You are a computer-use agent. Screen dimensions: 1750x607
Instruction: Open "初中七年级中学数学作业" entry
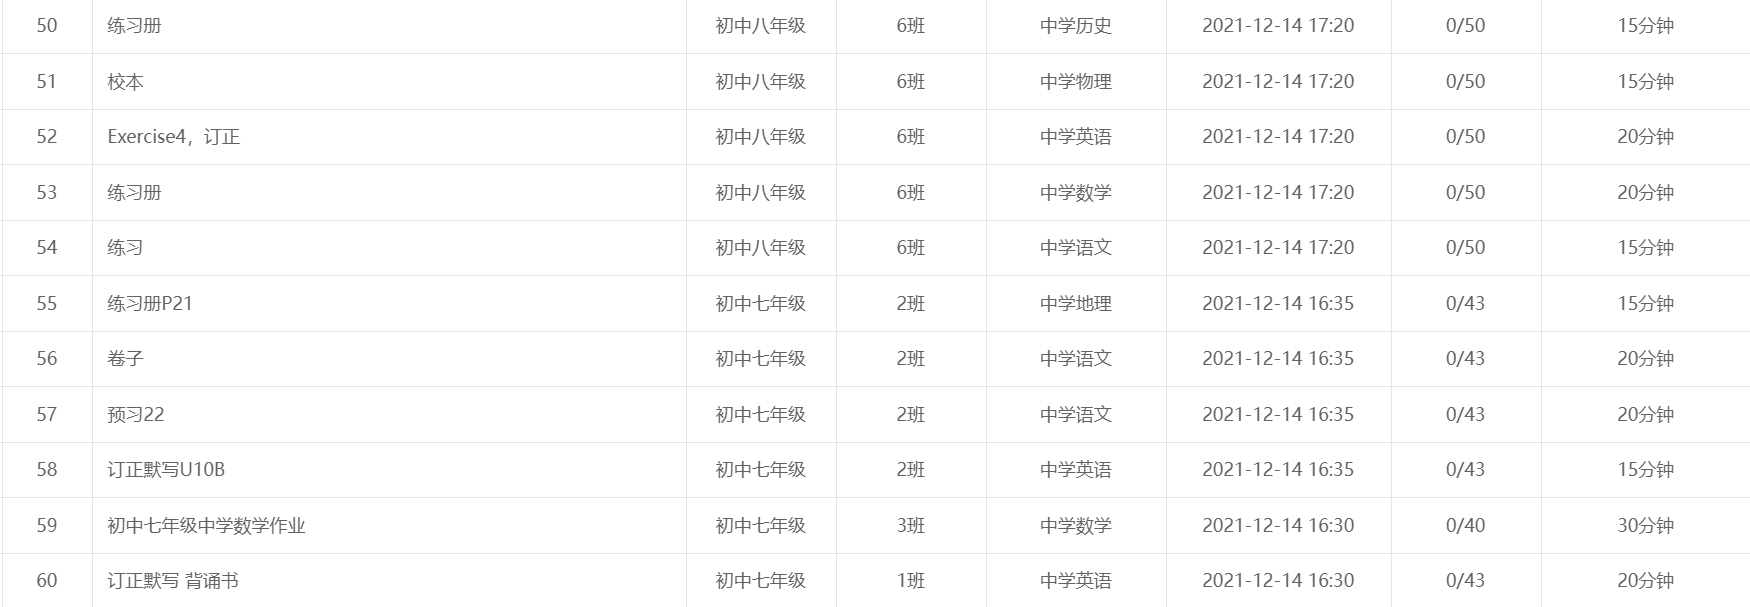pyautogui.click(x=206, y=525)
